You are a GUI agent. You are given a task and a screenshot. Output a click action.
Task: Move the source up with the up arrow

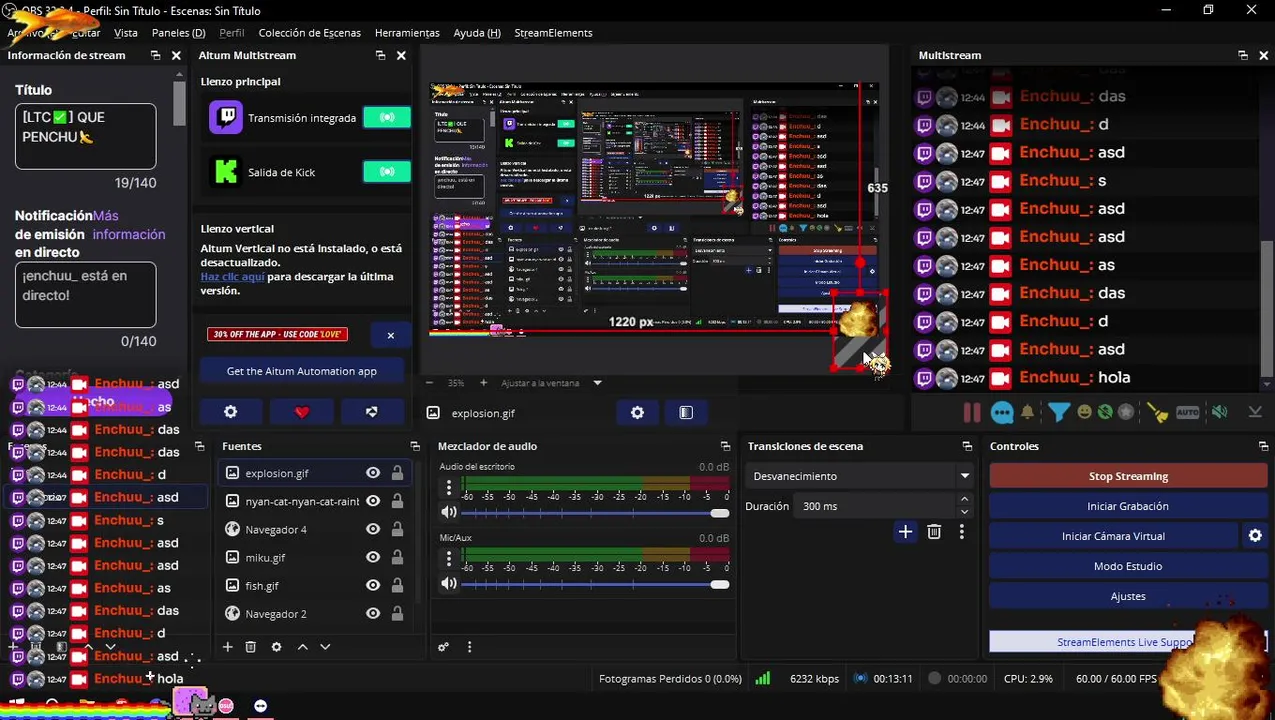[302, 647]
